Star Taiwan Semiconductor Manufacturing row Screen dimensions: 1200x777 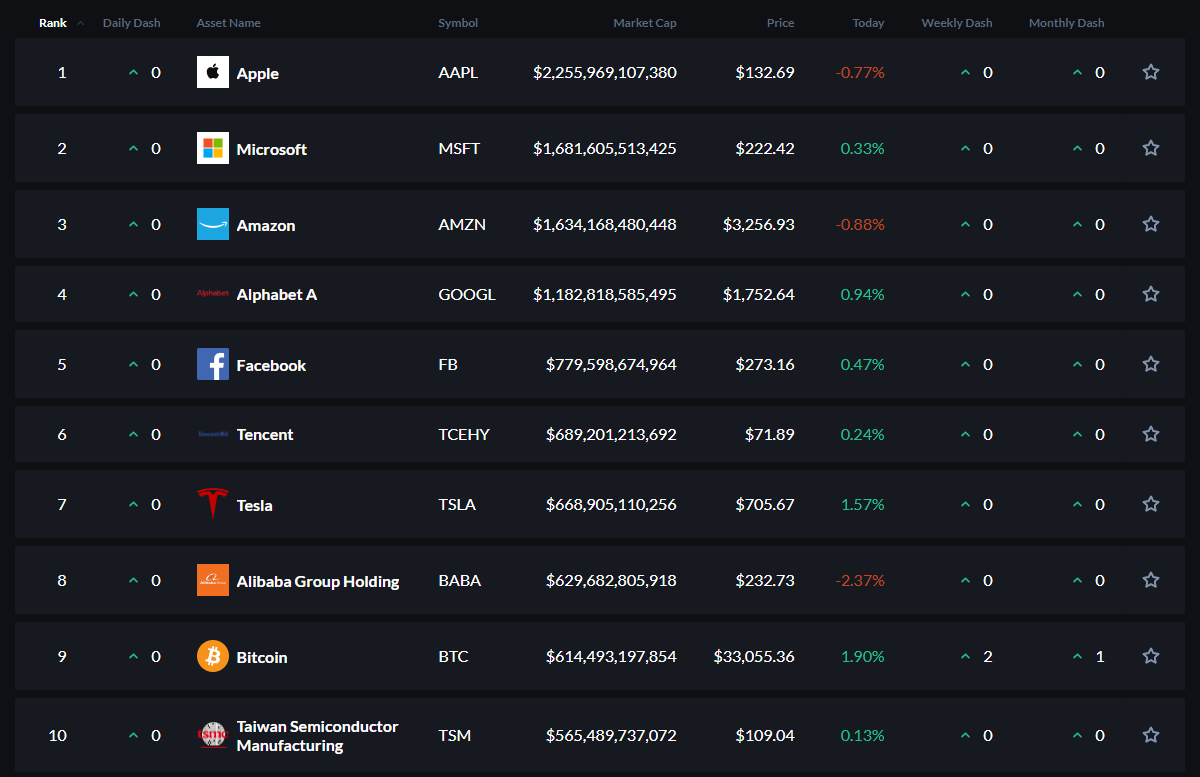click(x=1151, y=735)
